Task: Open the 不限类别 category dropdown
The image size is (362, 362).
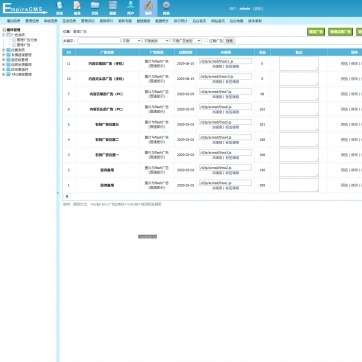Action: coord(156,41)
